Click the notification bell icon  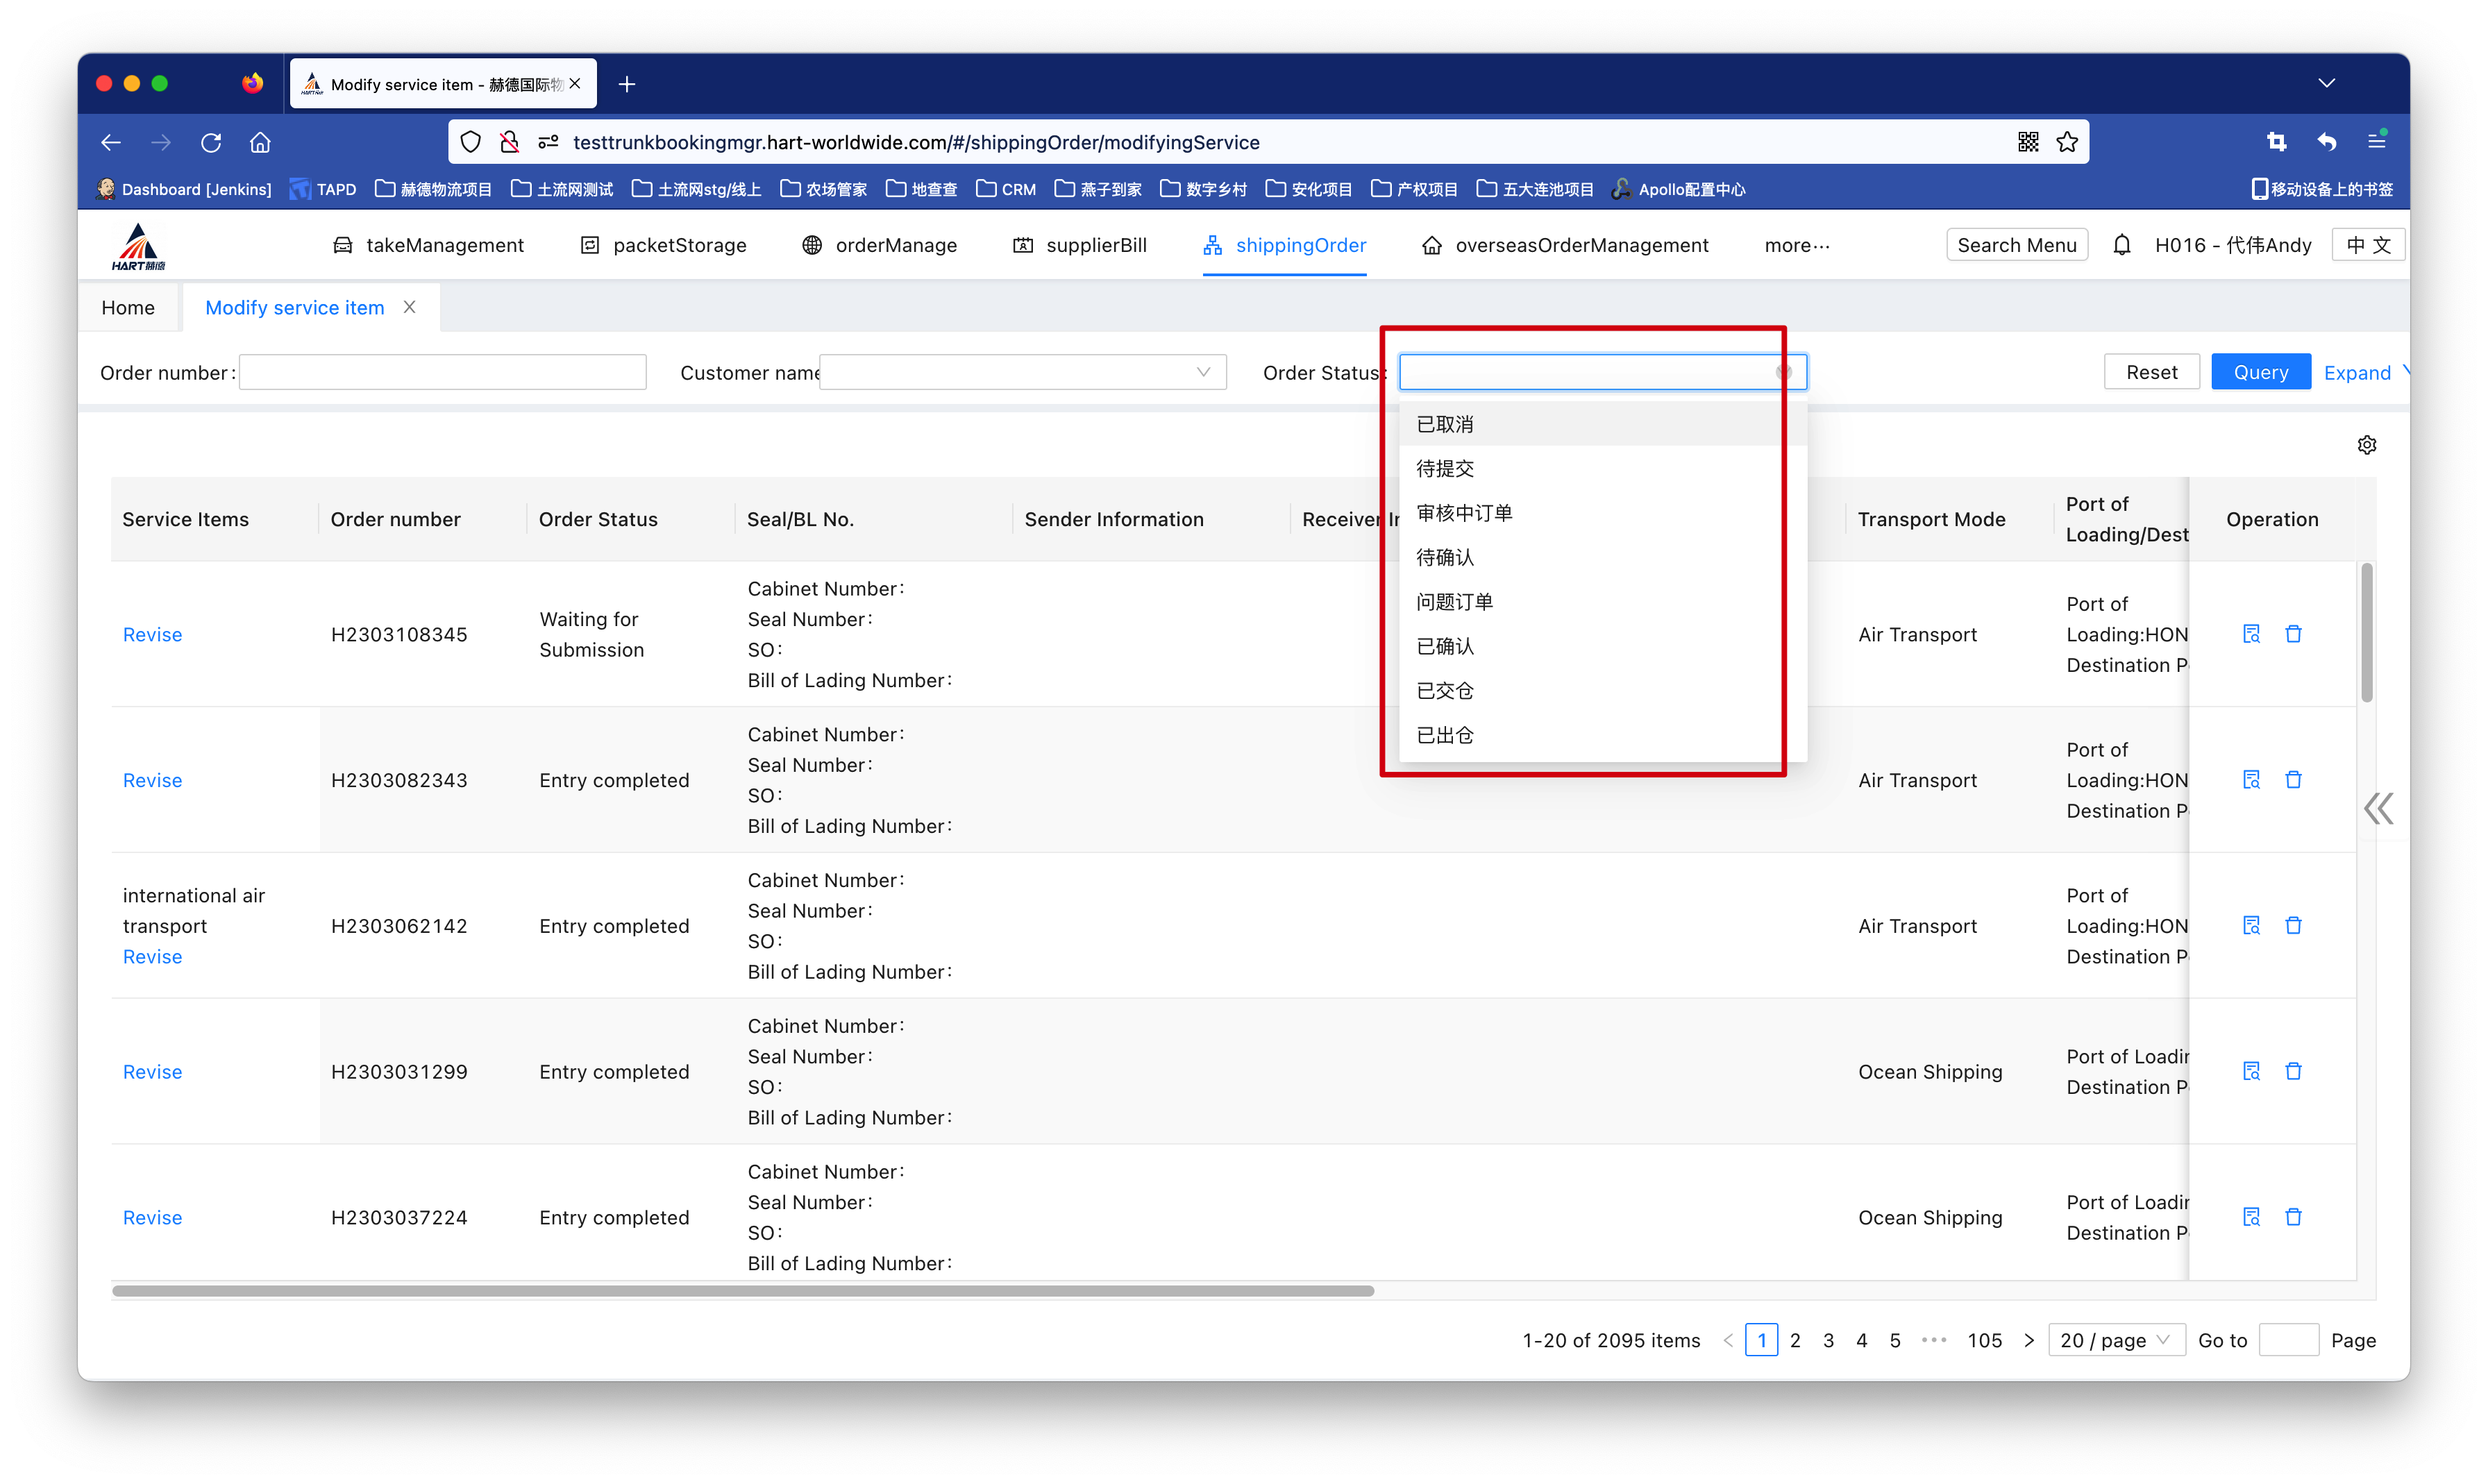[x=2121, y=245]
